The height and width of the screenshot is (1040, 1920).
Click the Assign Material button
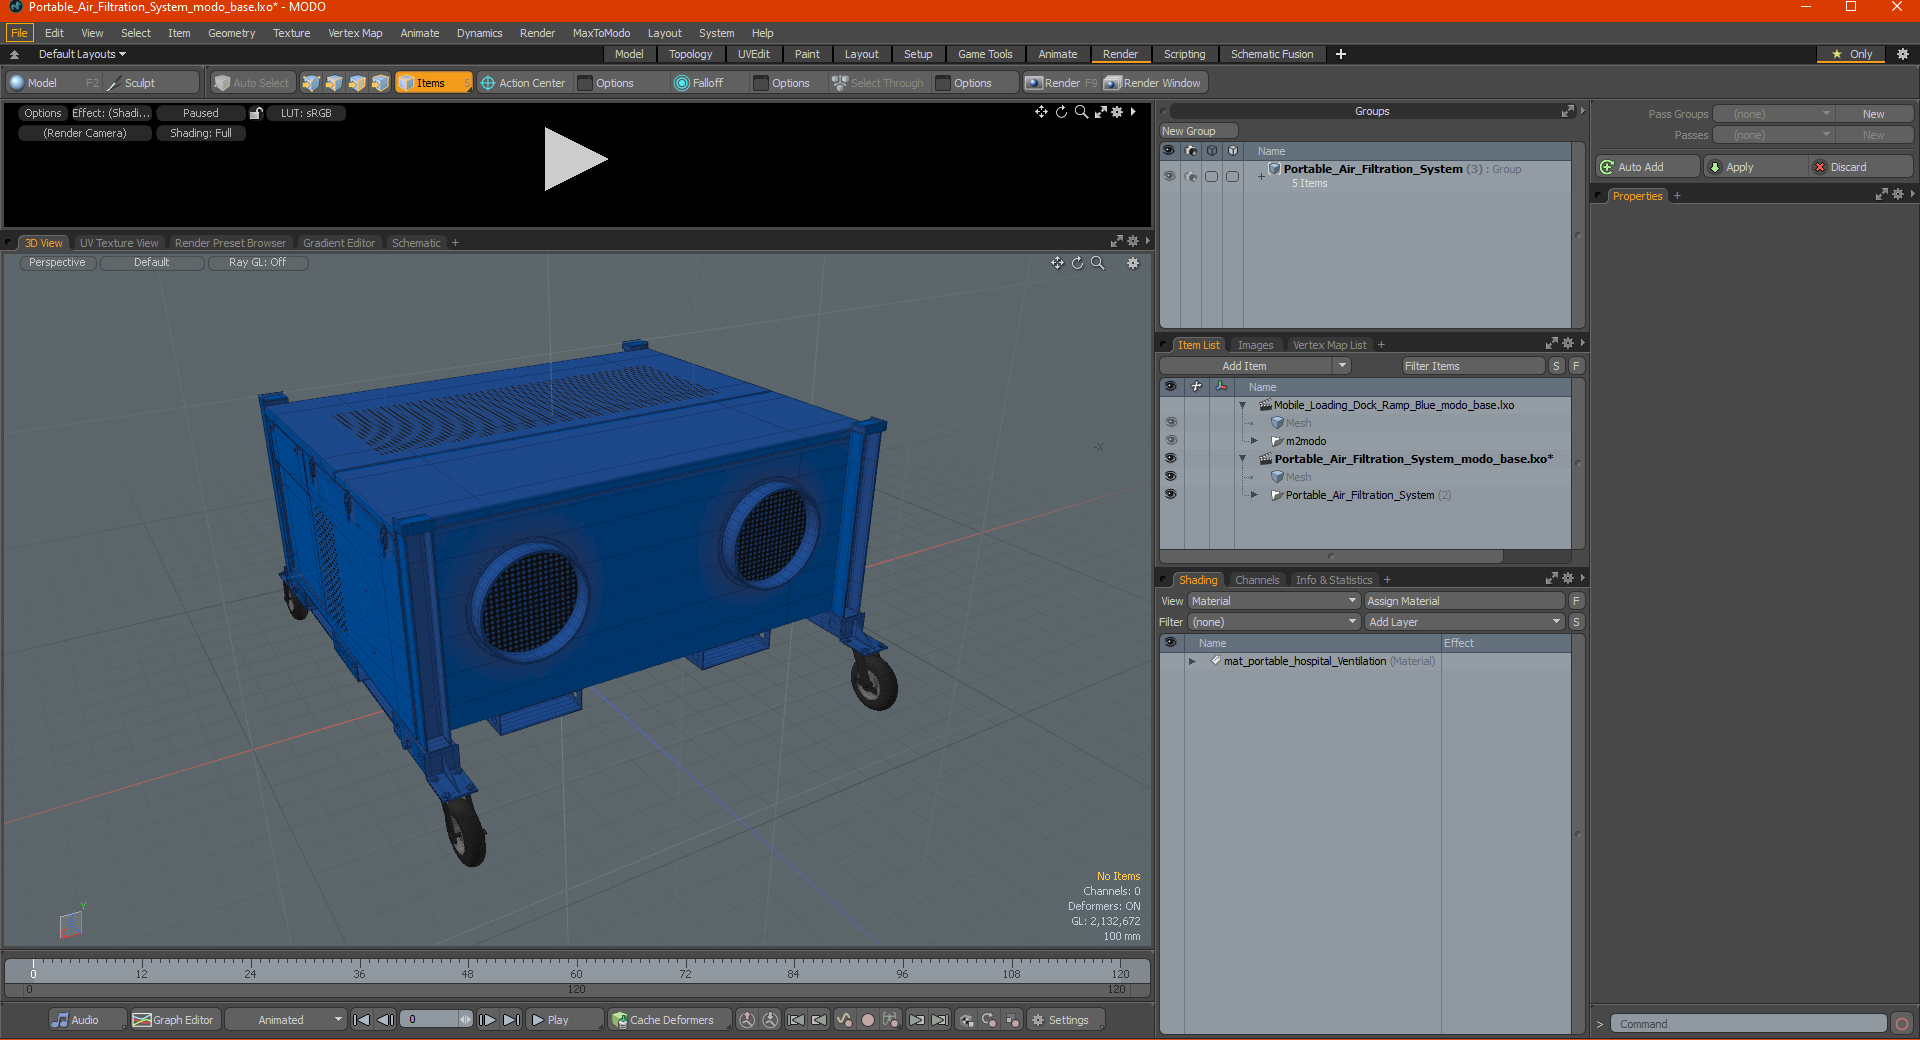(1465, 601)
